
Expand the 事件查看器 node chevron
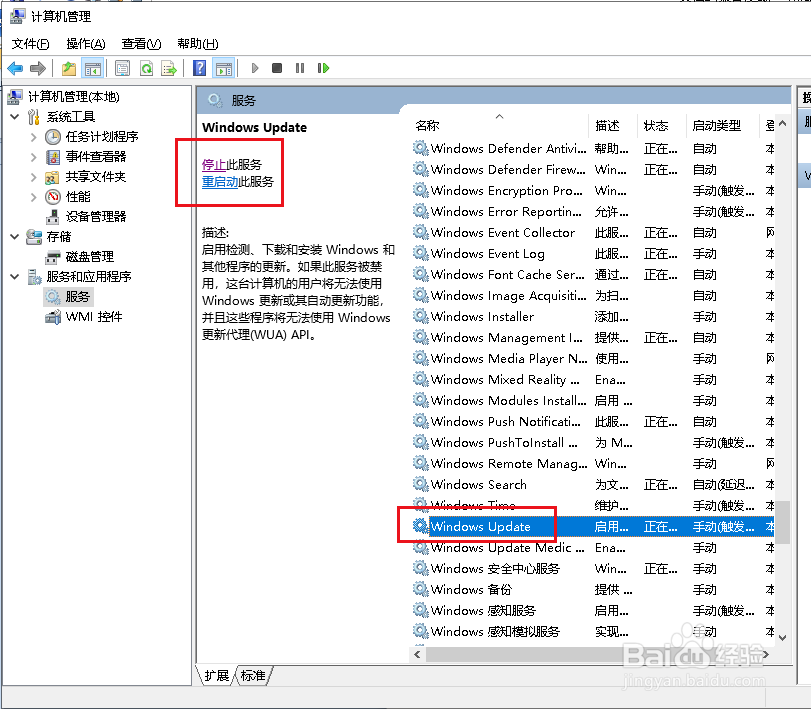[34, 157]
